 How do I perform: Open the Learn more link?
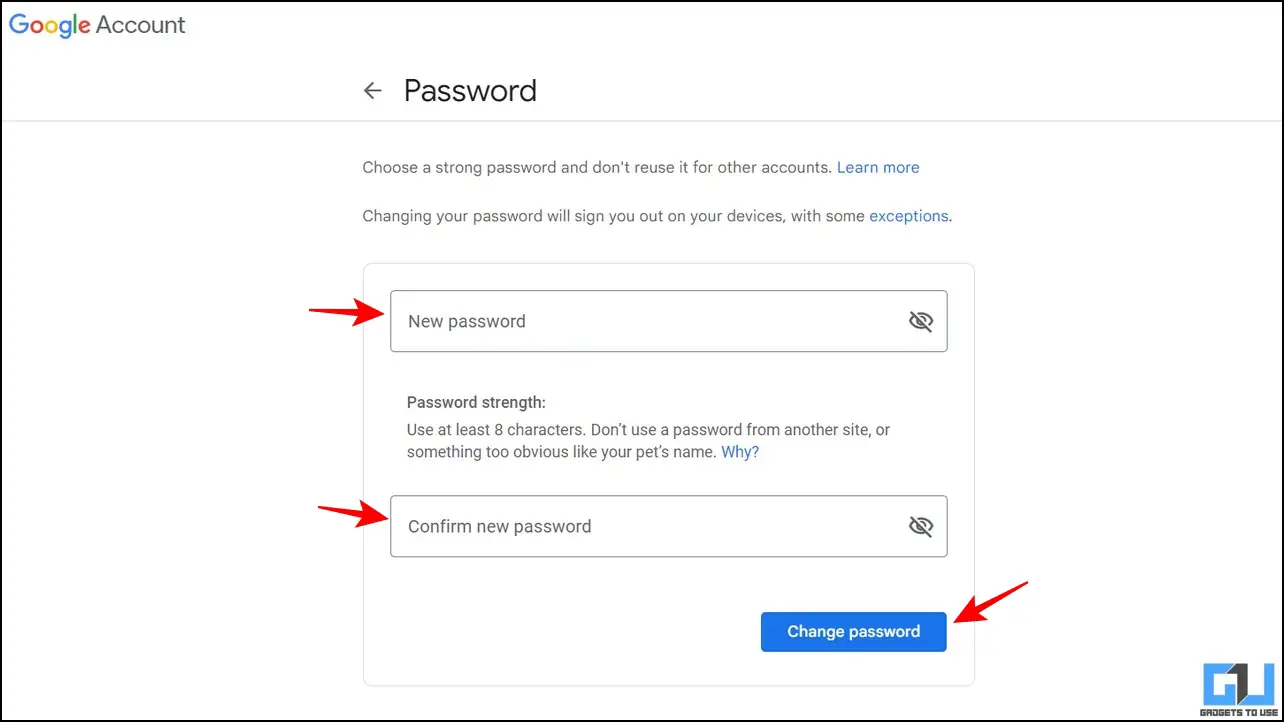[878, 167]
